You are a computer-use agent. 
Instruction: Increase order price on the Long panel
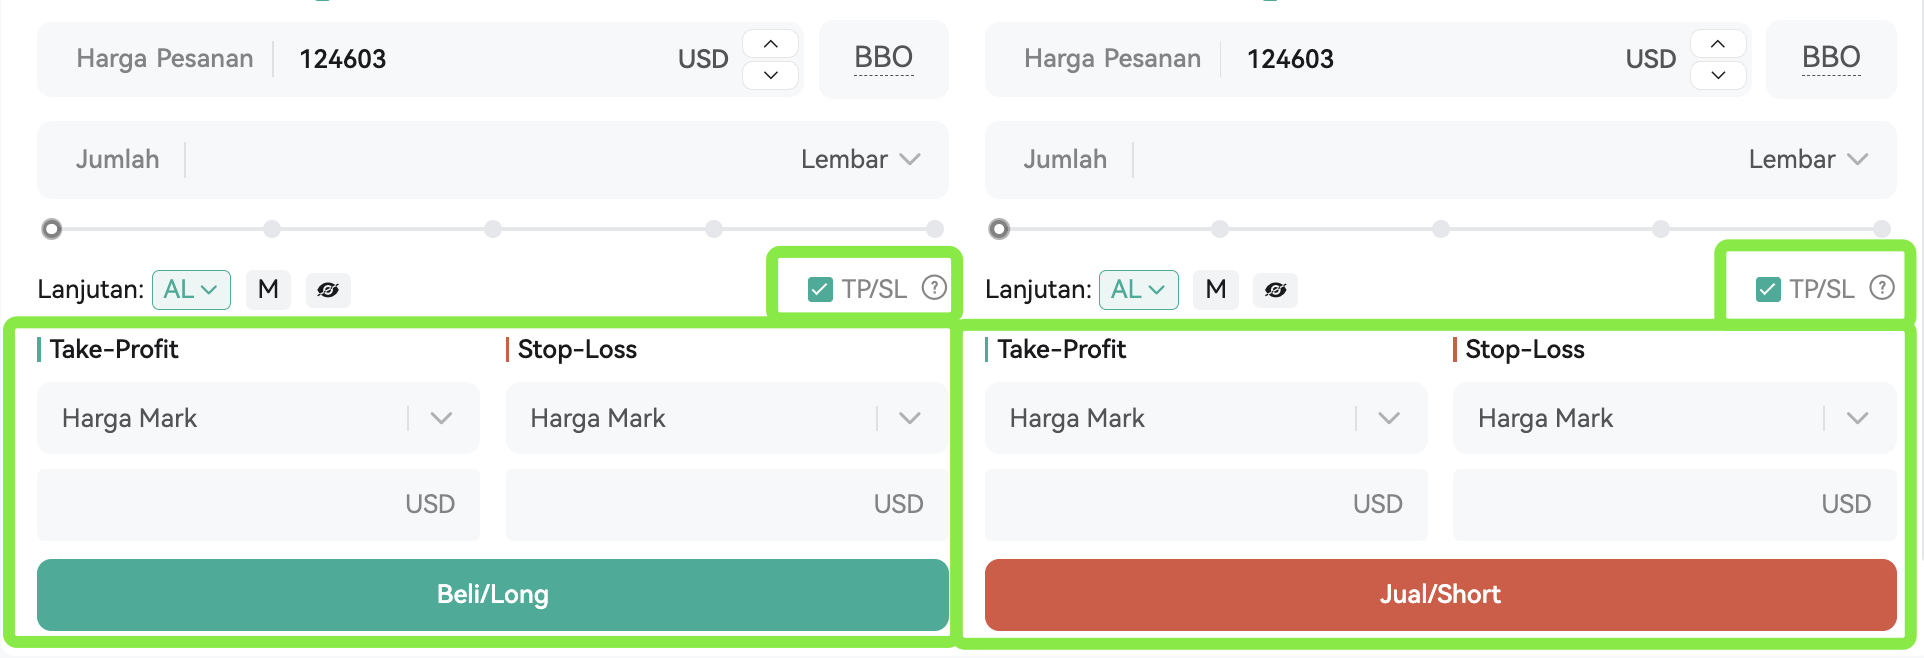coord(770,44)
